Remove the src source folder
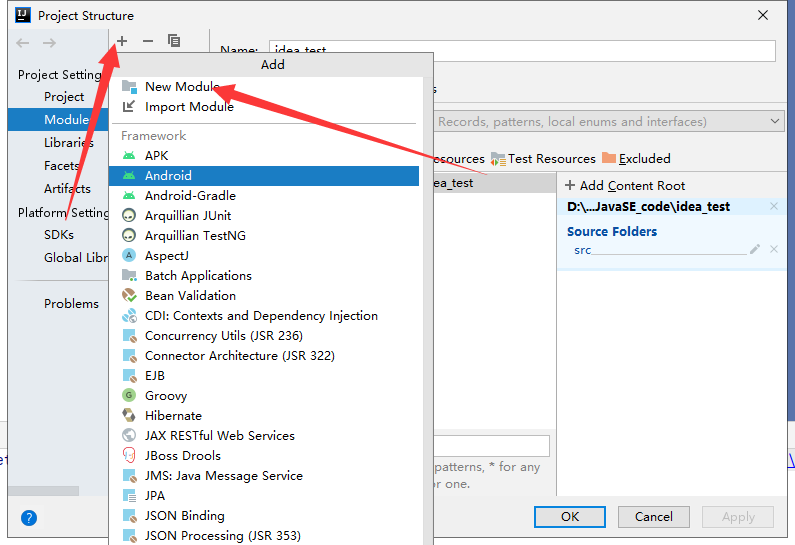The width and height of the screenshot is (795, 545). (774, 249)
